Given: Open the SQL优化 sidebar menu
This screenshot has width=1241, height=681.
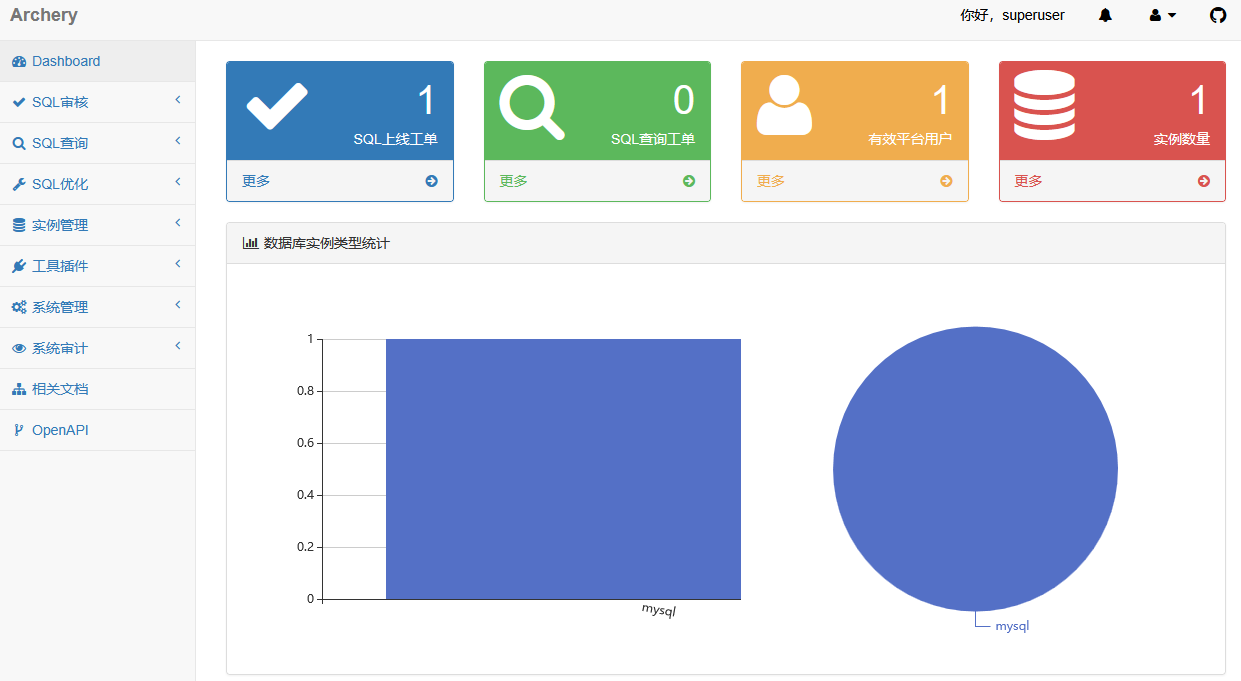Looking at the screenshot, I should 97,184.
